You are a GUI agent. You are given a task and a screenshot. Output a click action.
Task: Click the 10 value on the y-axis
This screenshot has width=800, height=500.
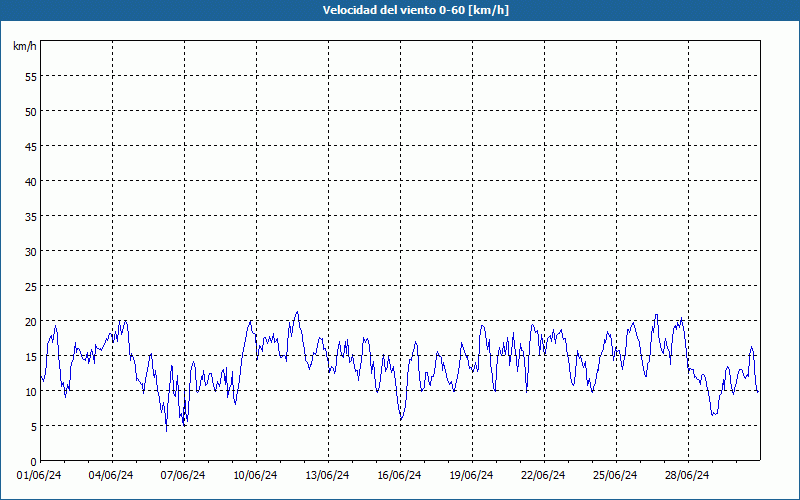(x=31, y=391)
